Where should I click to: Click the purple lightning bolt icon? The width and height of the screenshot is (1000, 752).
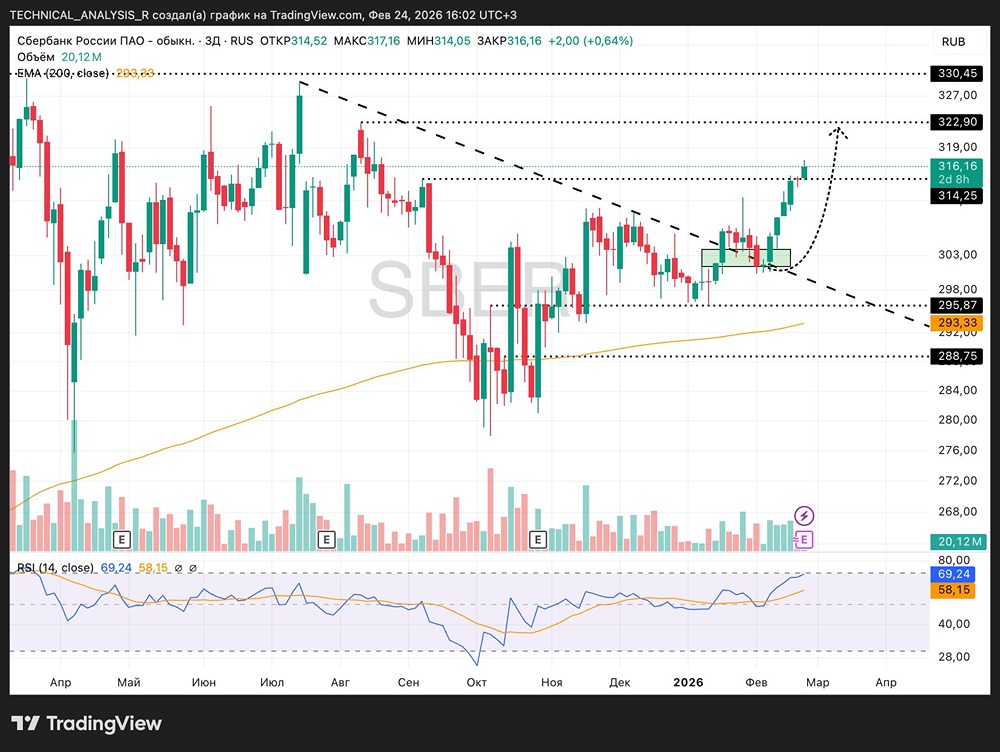pos(804,515)
